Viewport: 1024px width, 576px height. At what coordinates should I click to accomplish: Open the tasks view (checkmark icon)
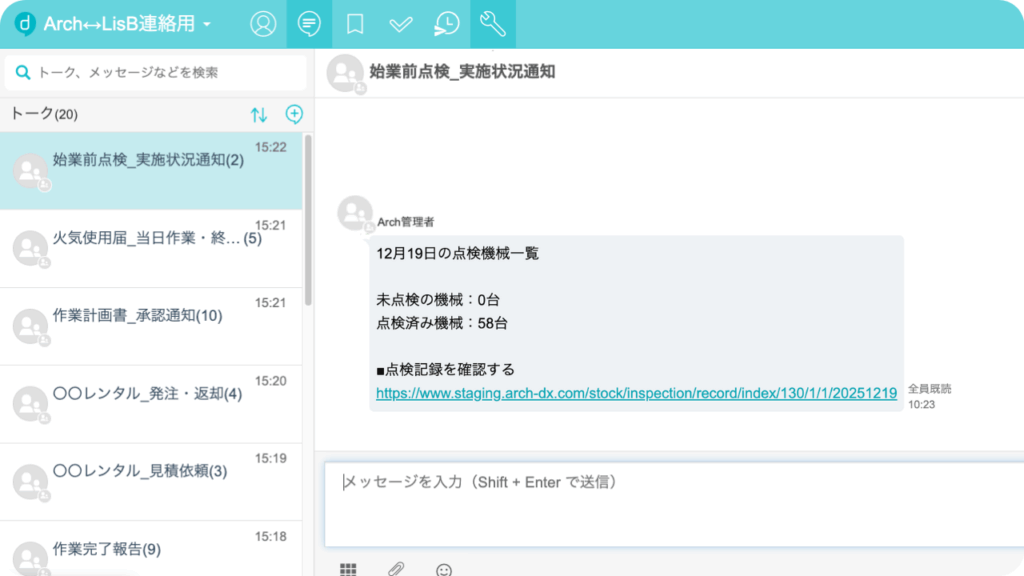pyautogui.click(x=400, y=24)
